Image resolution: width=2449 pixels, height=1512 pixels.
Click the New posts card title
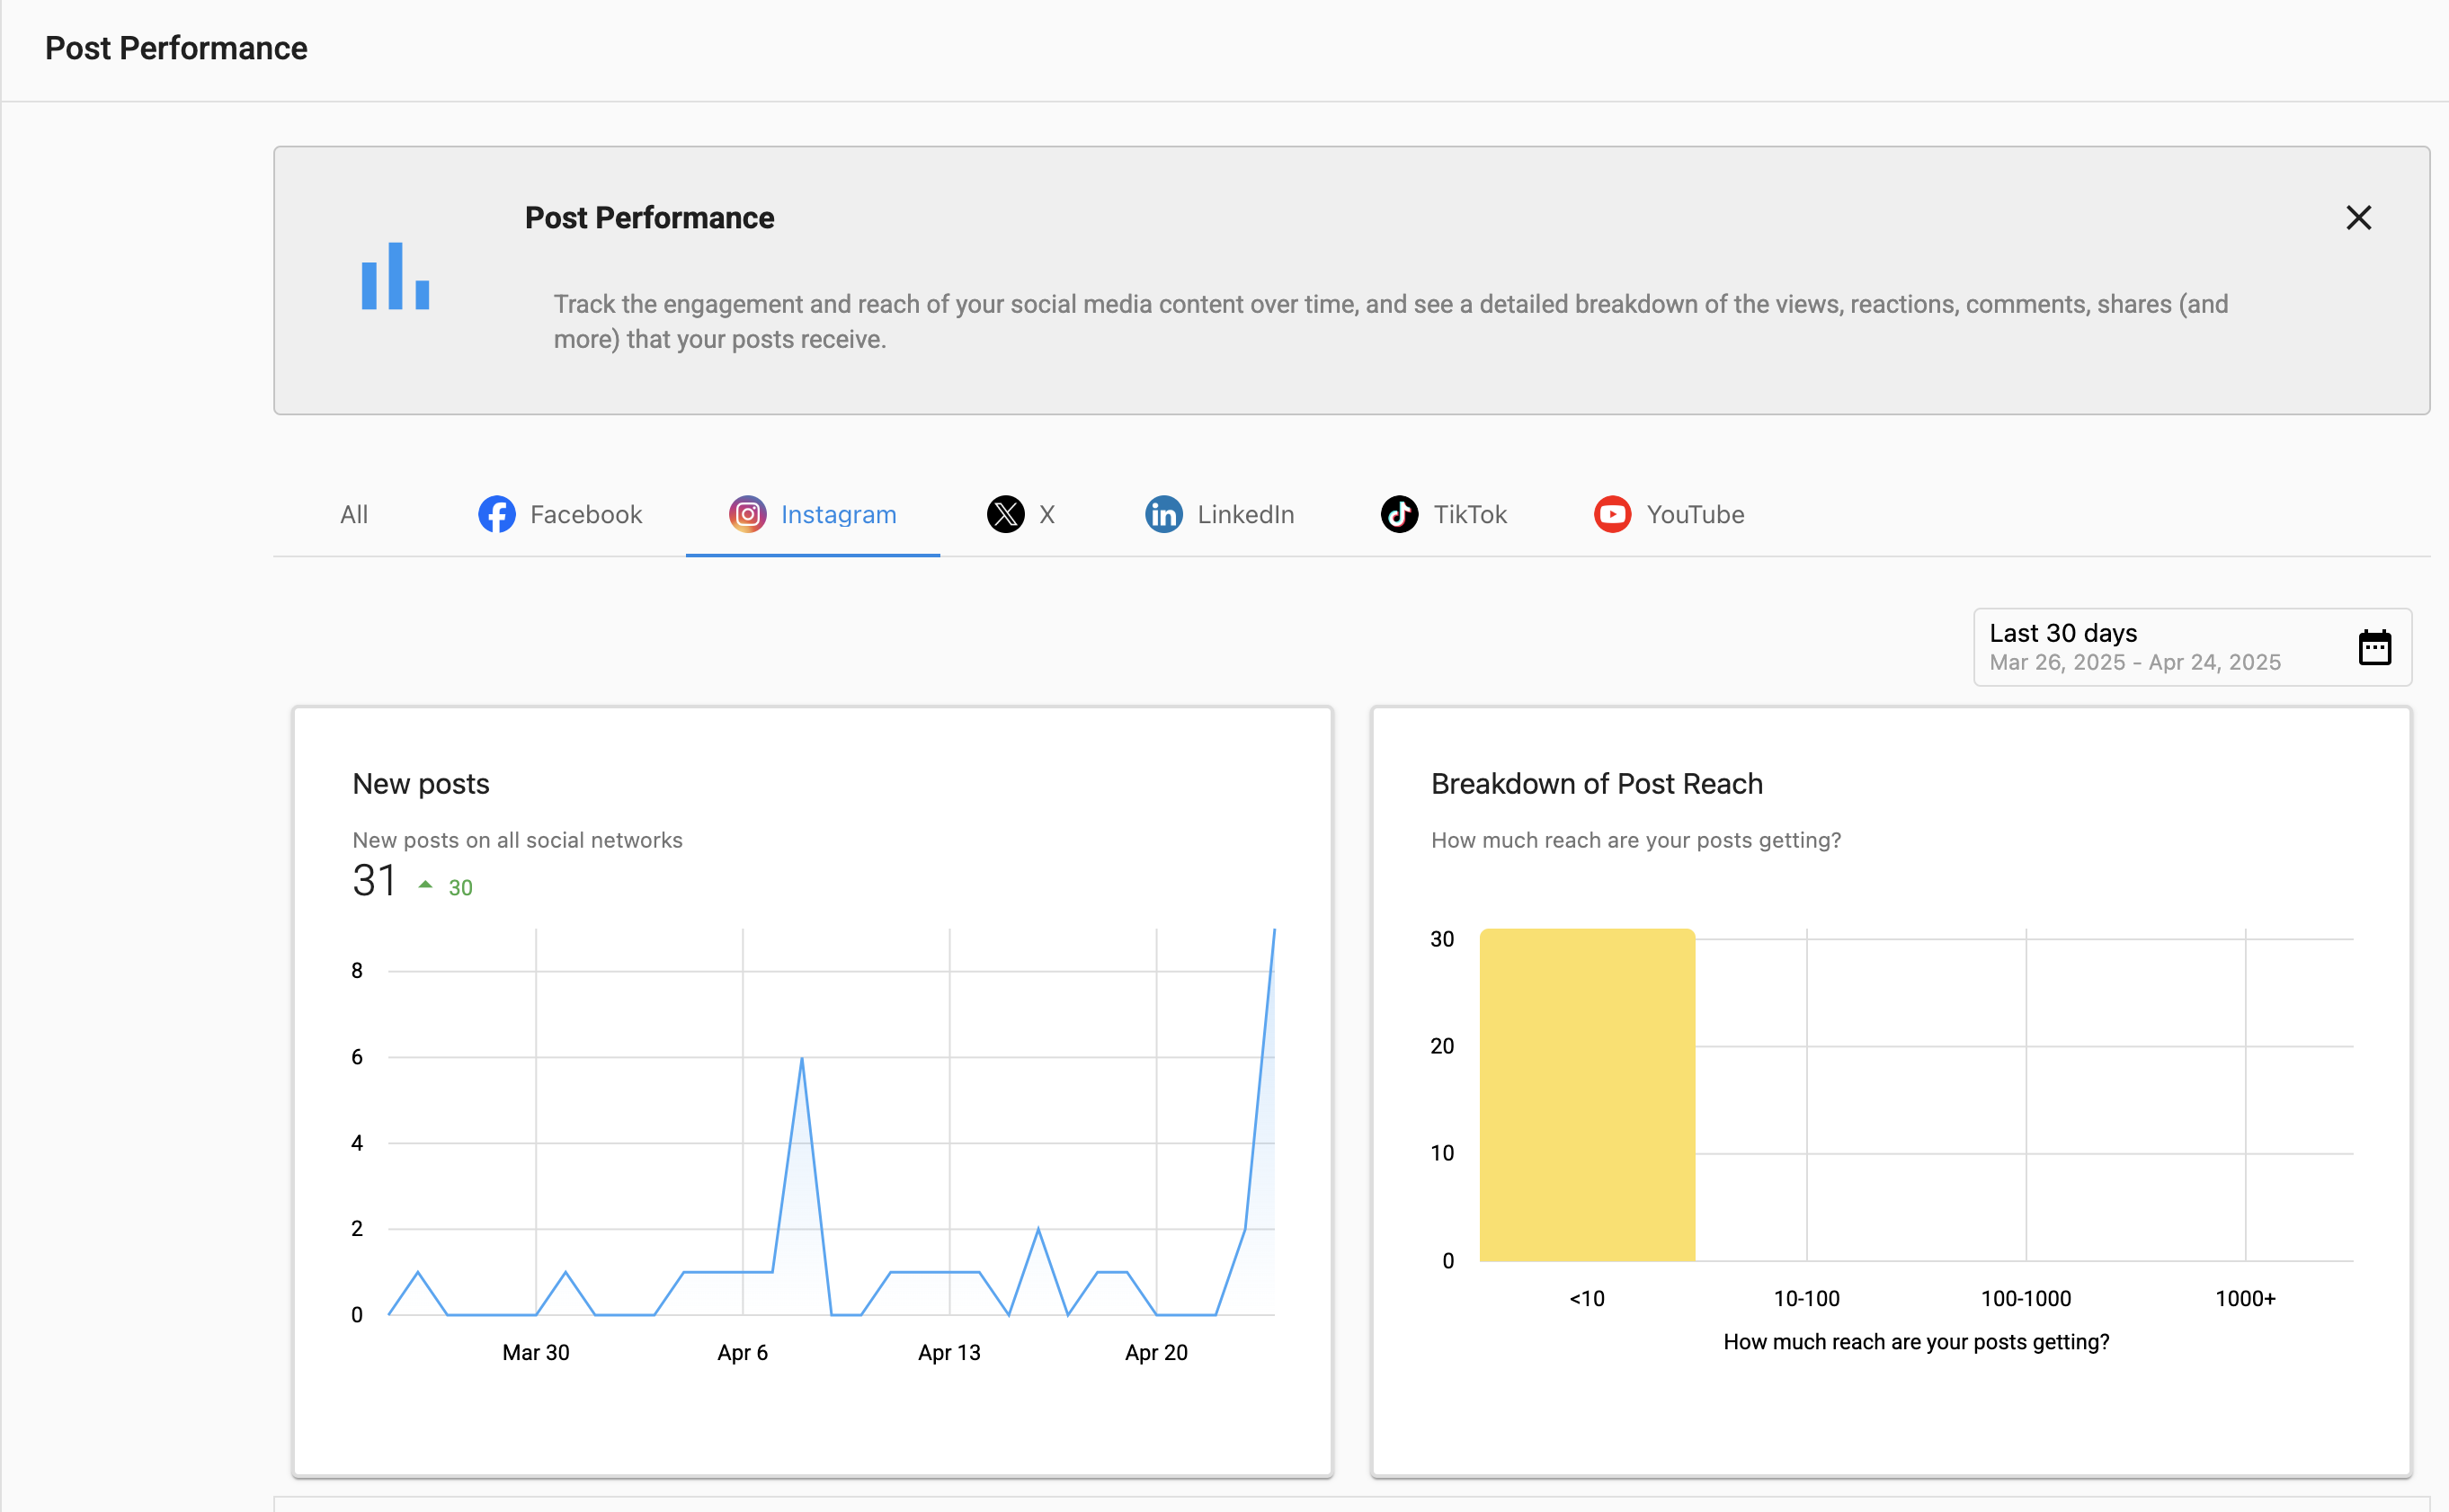point(421,784)
